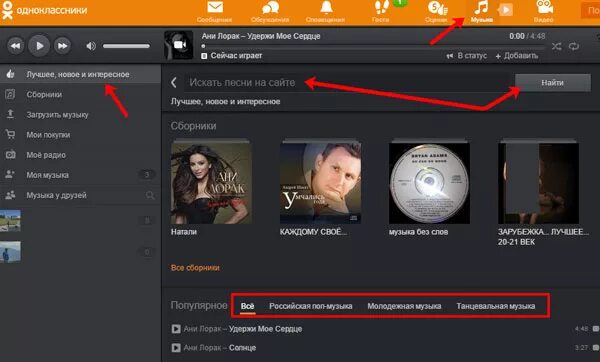Open Оповещения bell icon
This screenshot has height=362, width=600.
tap(326, 7)
